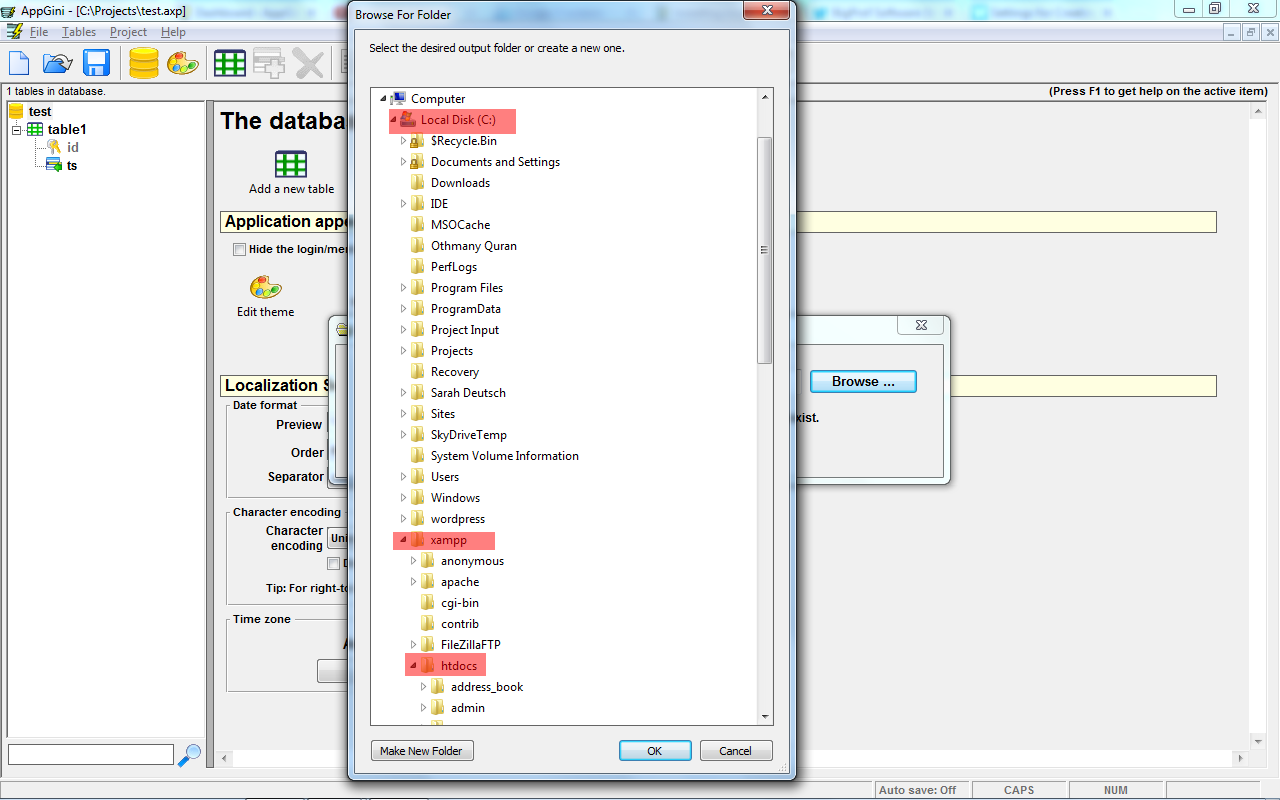Open the theme palette icon in toolbar
The height and width of the screenshot is (800, 1280).
pyautogui.click(x=182, y=64)
